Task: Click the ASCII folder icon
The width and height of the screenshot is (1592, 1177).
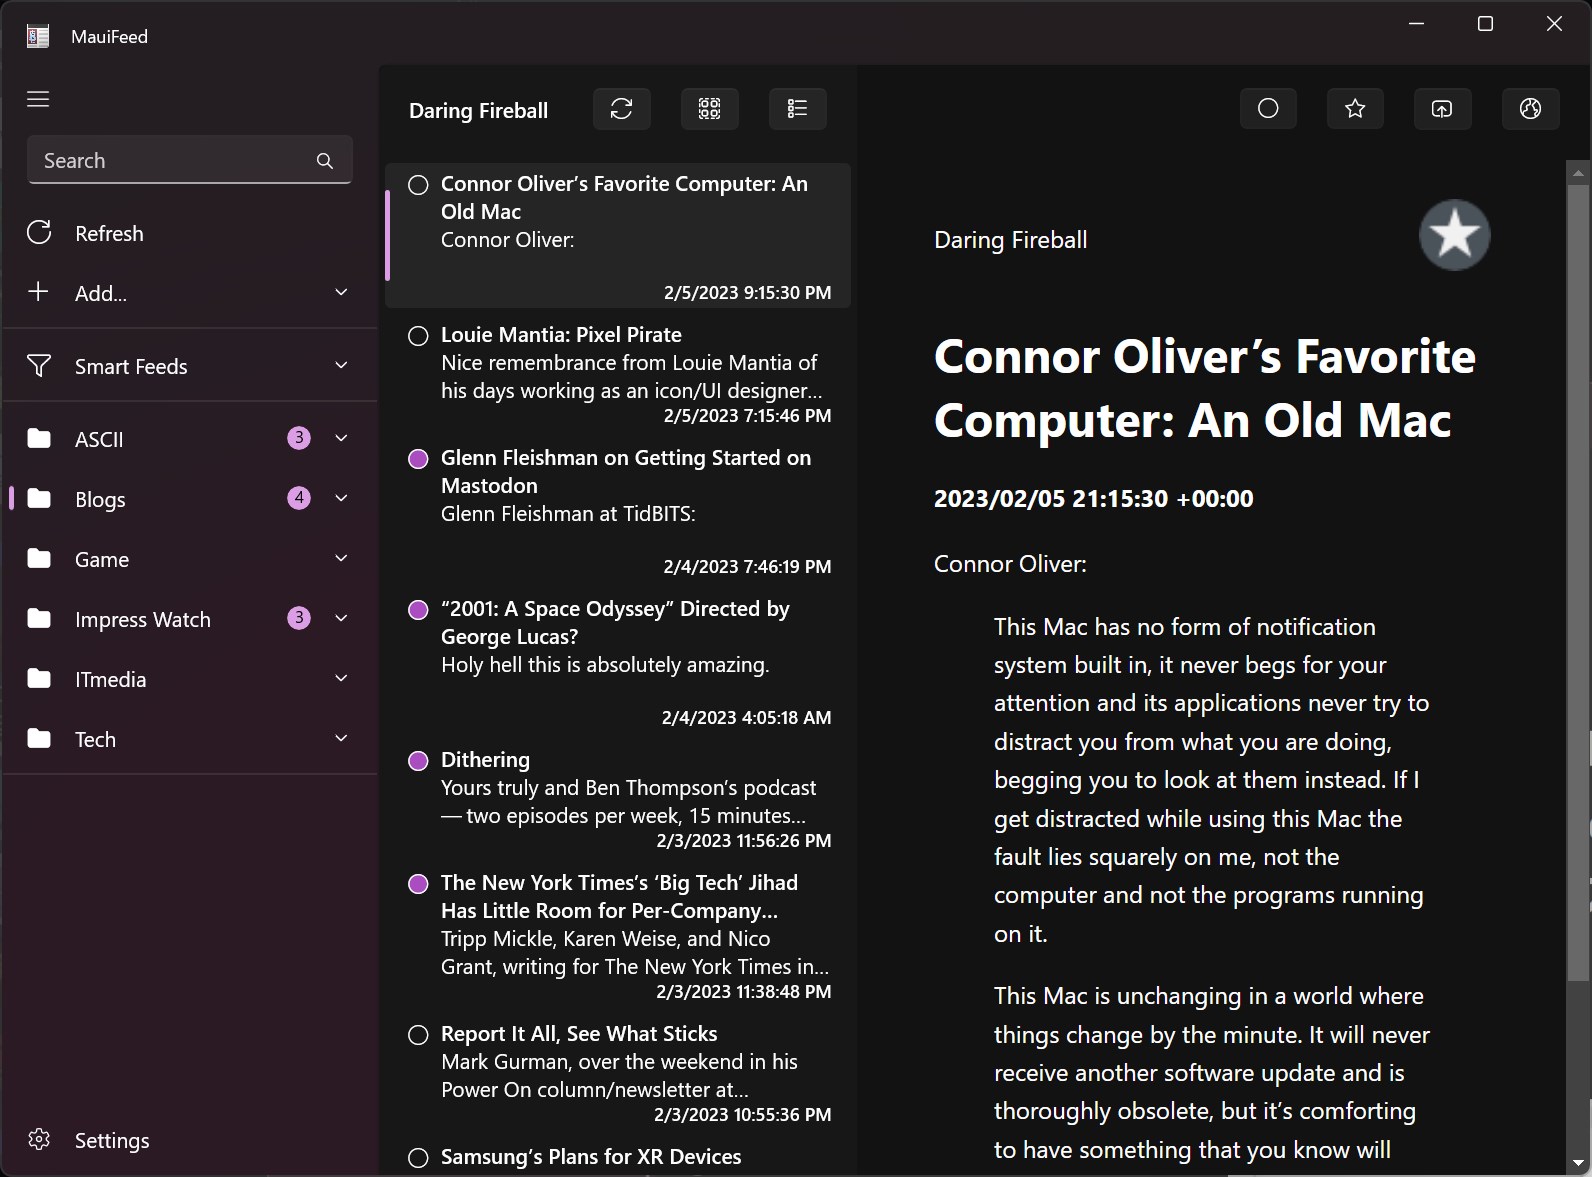Action: click(x=39, y=439)
